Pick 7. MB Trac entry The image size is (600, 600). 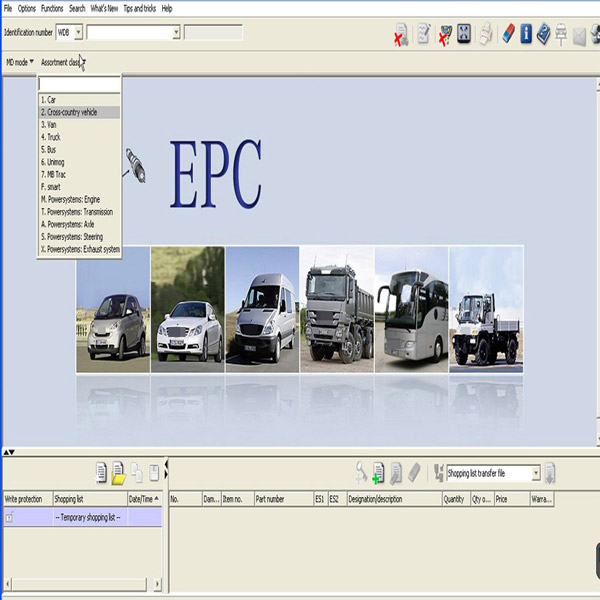79,174
